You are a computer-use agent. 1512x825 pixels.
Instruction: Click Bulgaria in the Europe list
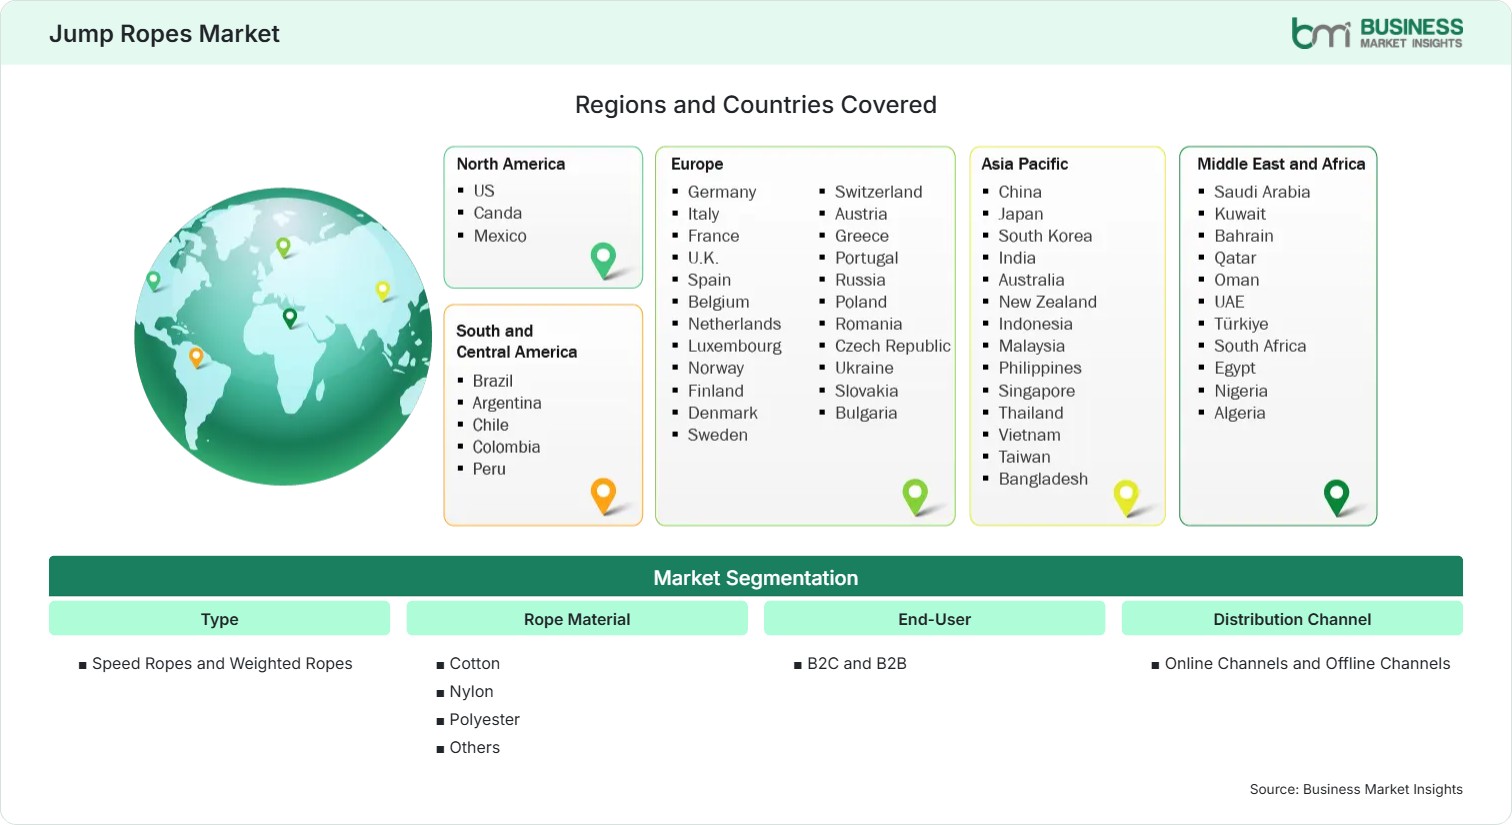(865, 413)
